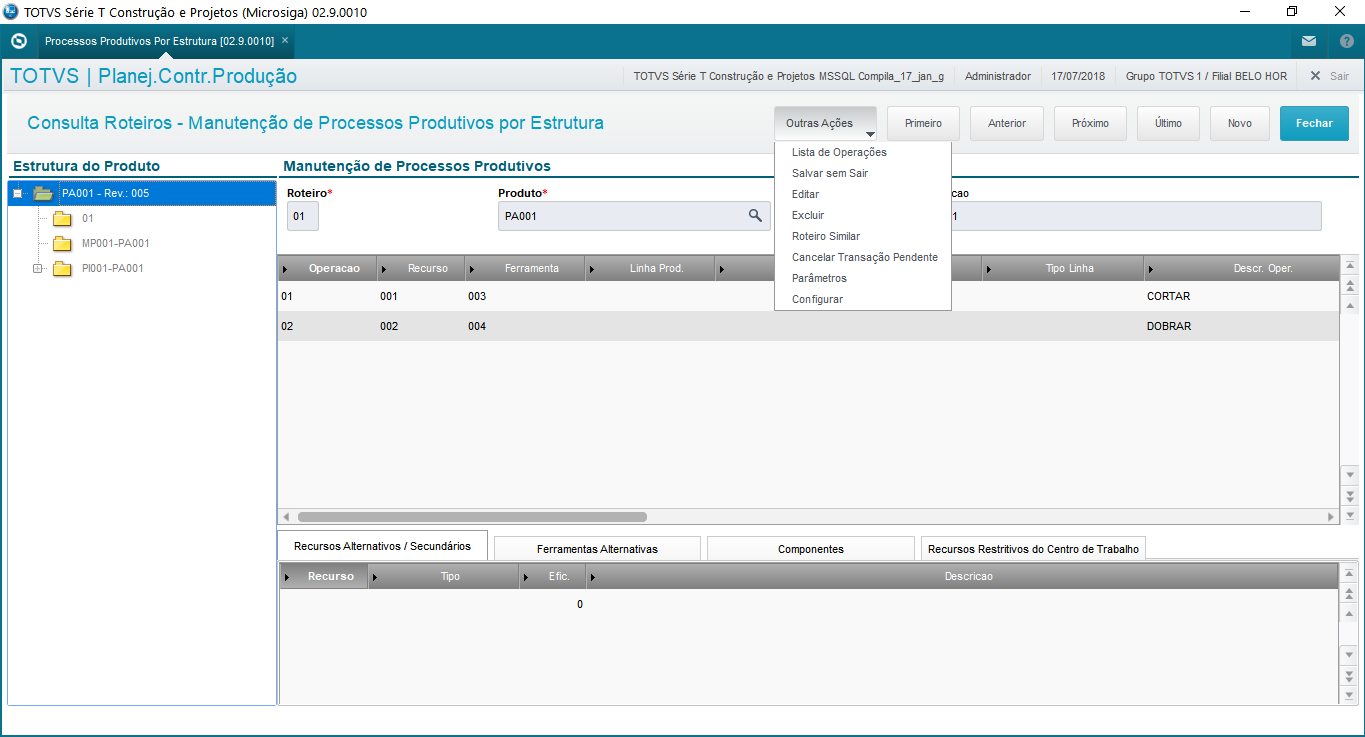The height and width of the screenshot is (737, 1365).
Task: Click the Anterior button
Action: (x=1007, y=123)
